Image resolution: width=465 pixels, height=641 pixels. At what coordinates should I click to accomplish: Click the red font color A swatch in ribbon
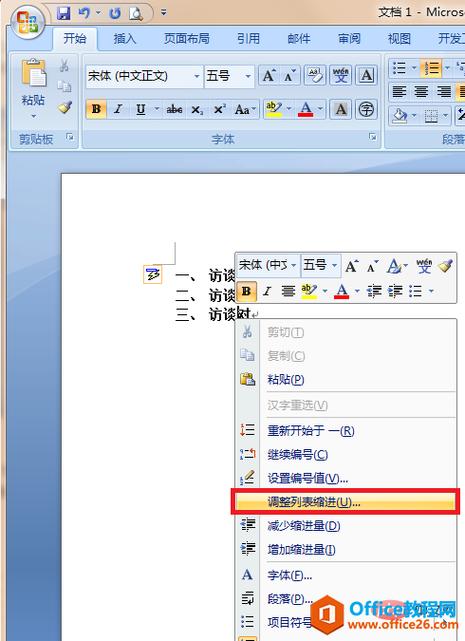coord(306,109)
